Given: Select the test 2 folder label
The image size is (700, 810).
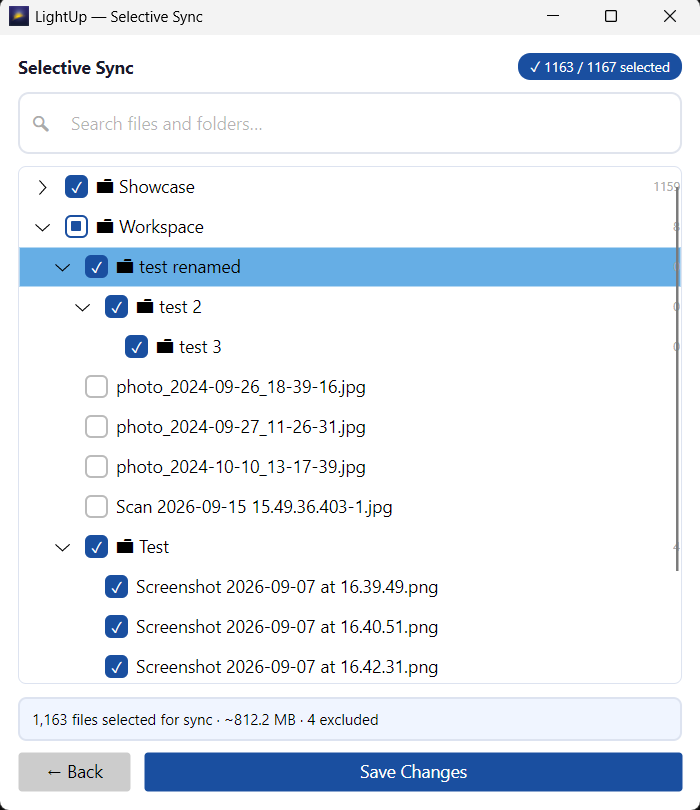Looking at the screenshot, I should coord(180,307).
